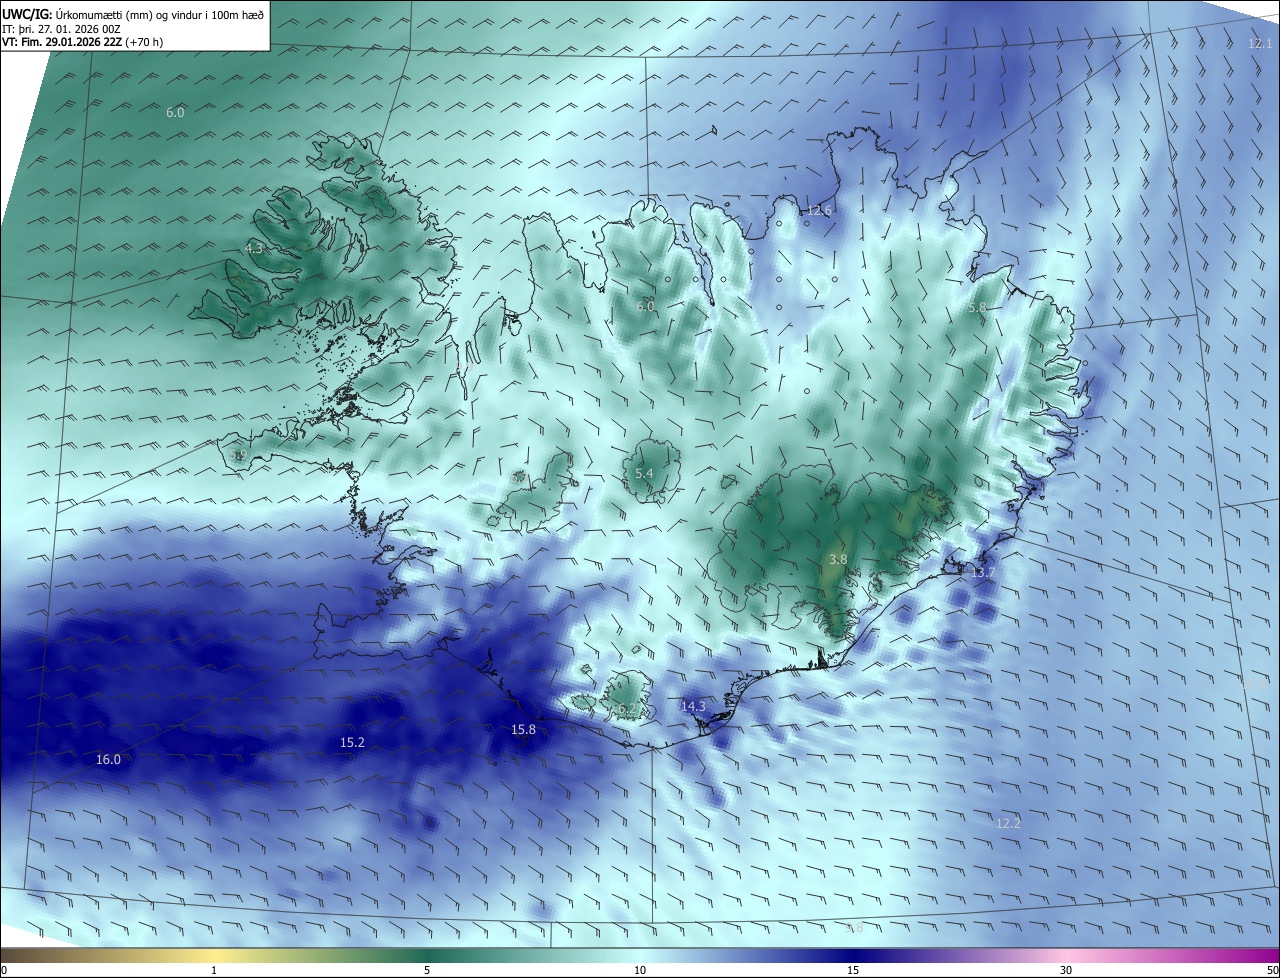Click the 6.2 value on the southern glacier
The height and width of the screenshot is (978, 1280).
(x=627, y=709)
